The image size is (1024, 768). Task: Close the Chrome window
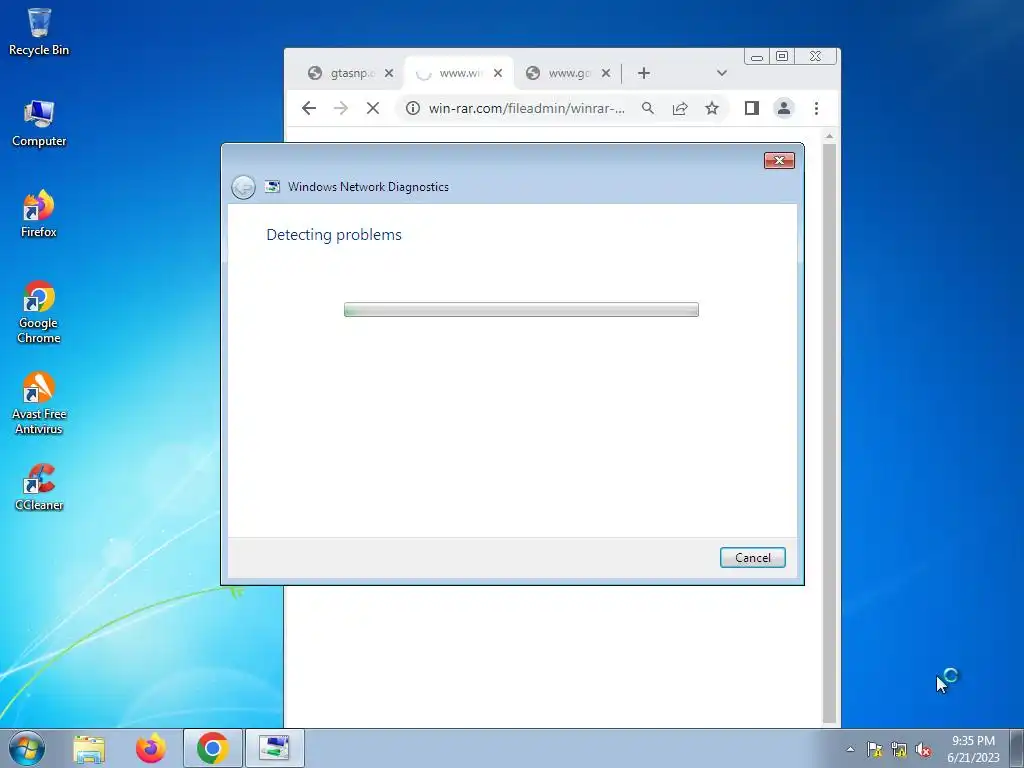tap(815, 57)
